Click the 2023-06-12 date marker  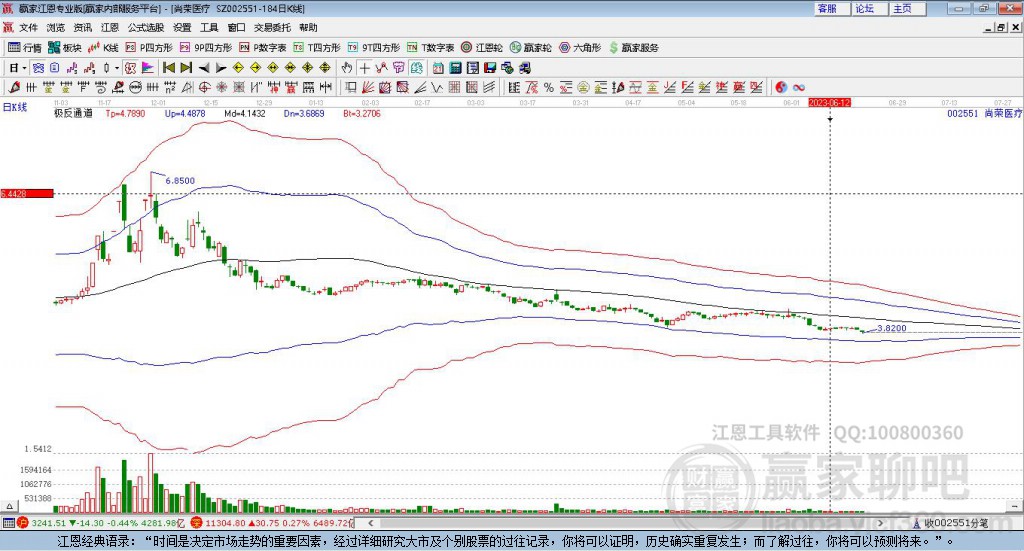tap(829, 103)
